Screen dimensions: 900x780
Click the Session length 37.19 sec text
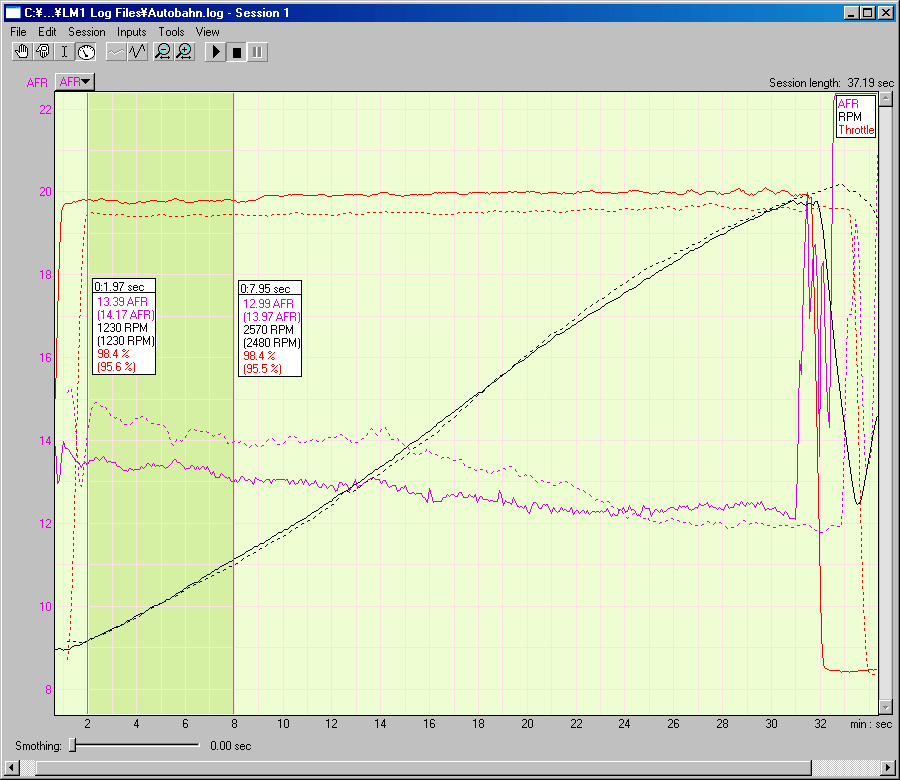coord(831,83)
